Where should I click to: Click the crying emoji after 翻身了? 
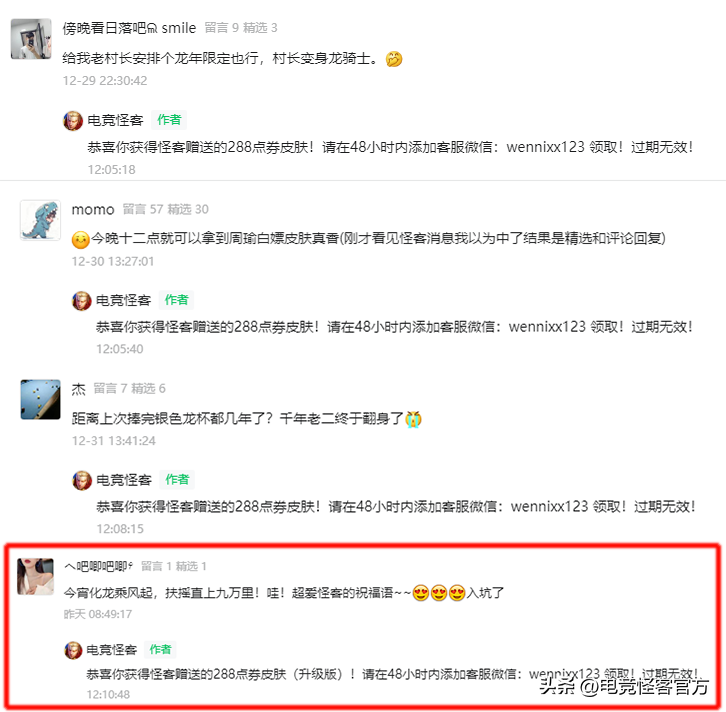tap(413, 419)
